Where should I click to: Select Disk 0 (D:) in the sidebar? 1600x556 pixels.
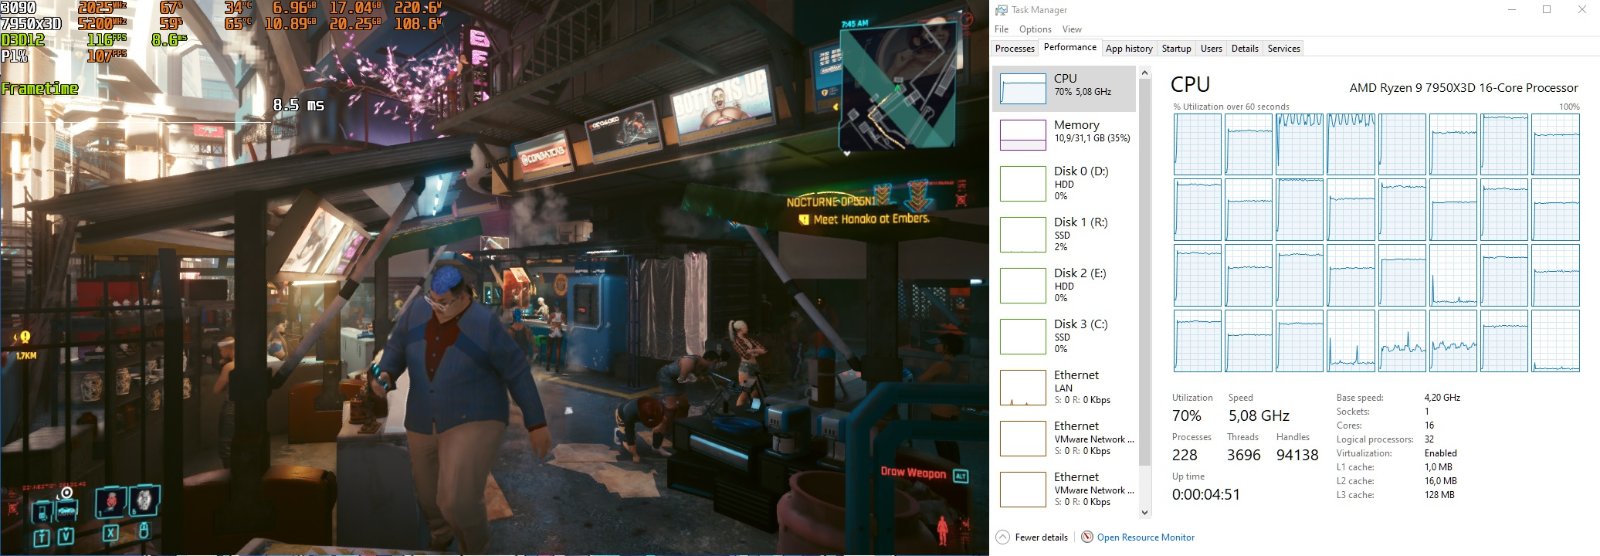coord(1064,184)
